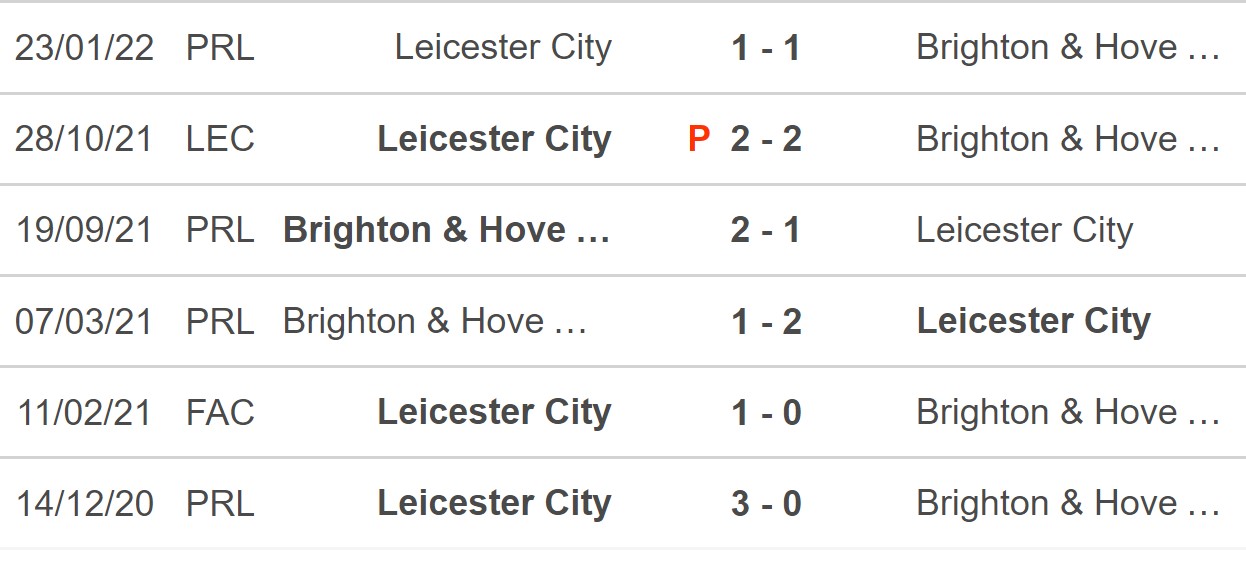
Task: Select the LEC competition label
Action: 220,139
